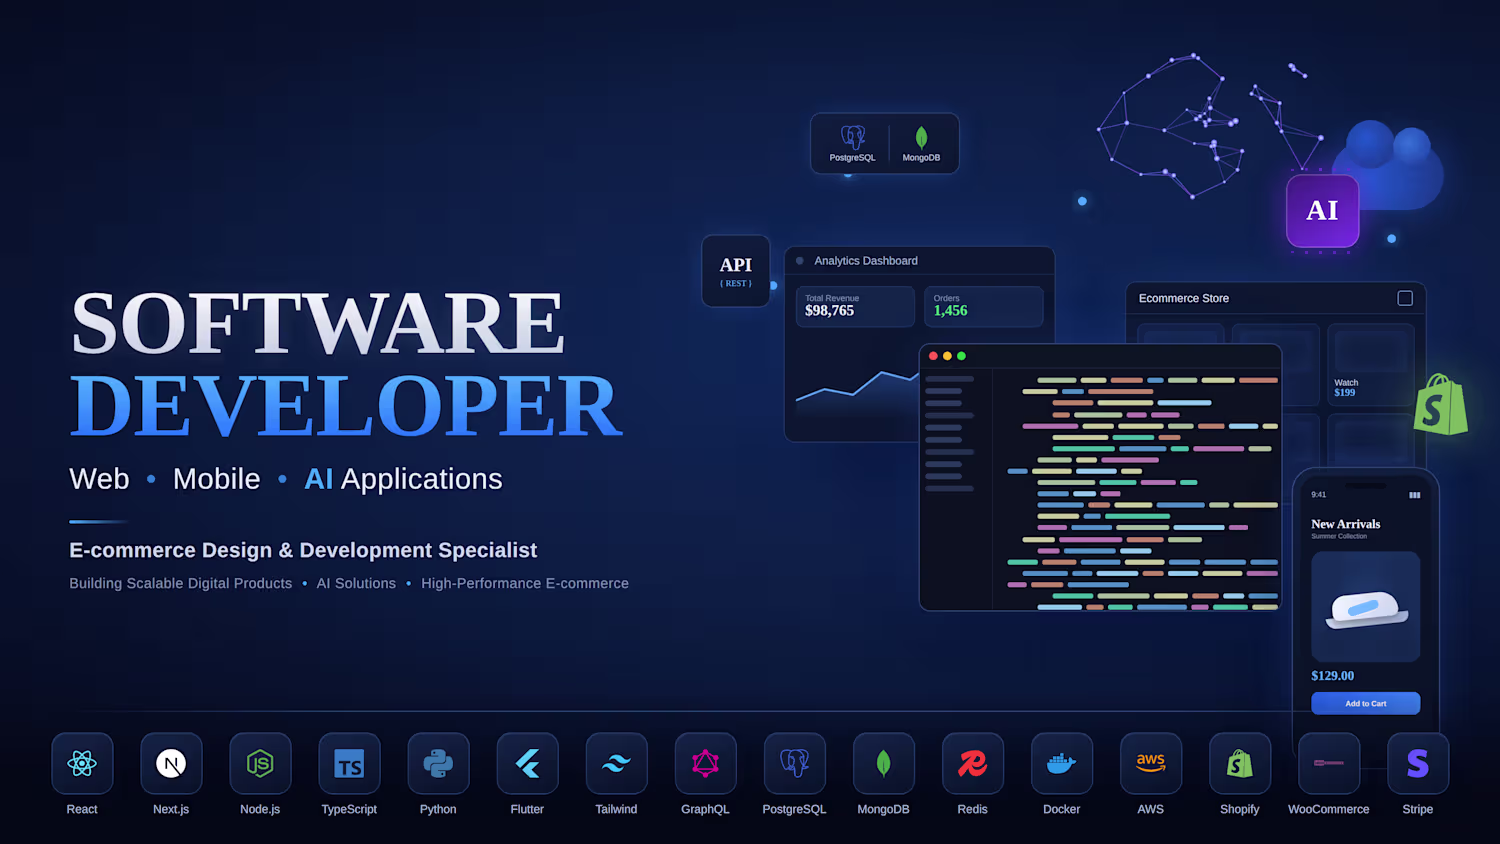1500x844 pixels.
Task: Select PostgreSQL icon in the tech stack row
Action: (x=794, y=764)
